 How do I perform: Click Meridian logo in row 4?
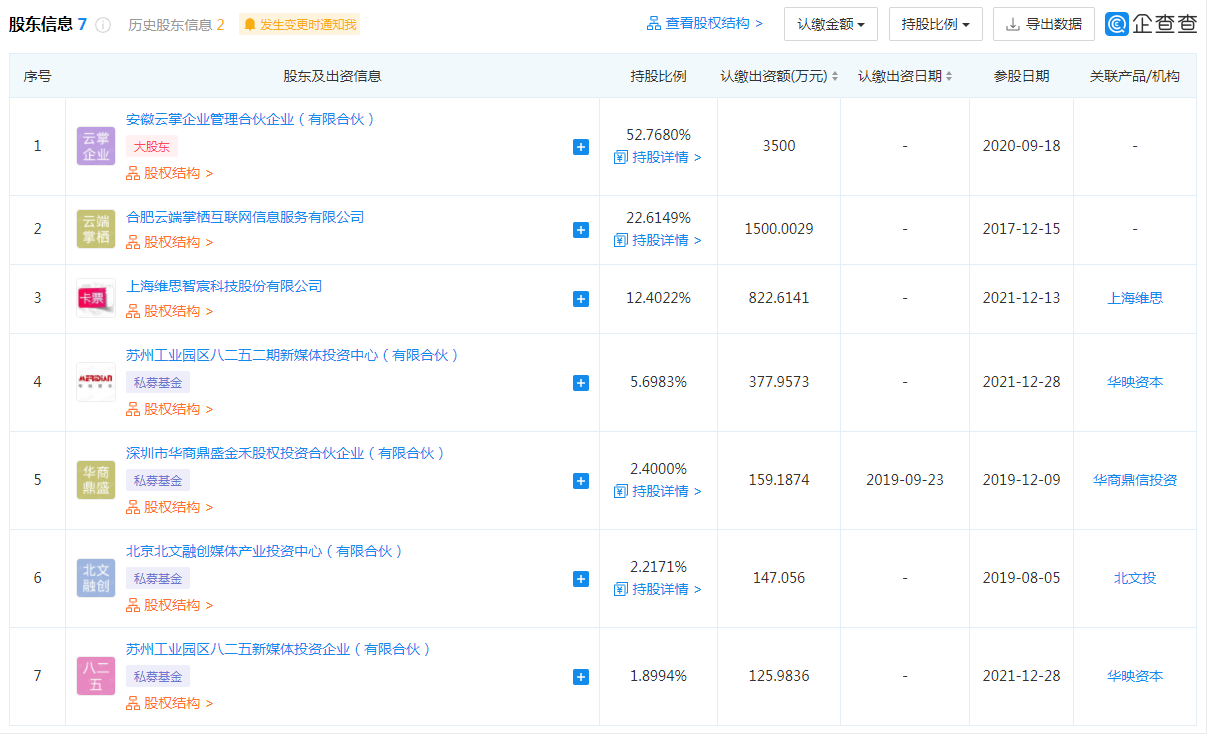(x=96, y=382)
